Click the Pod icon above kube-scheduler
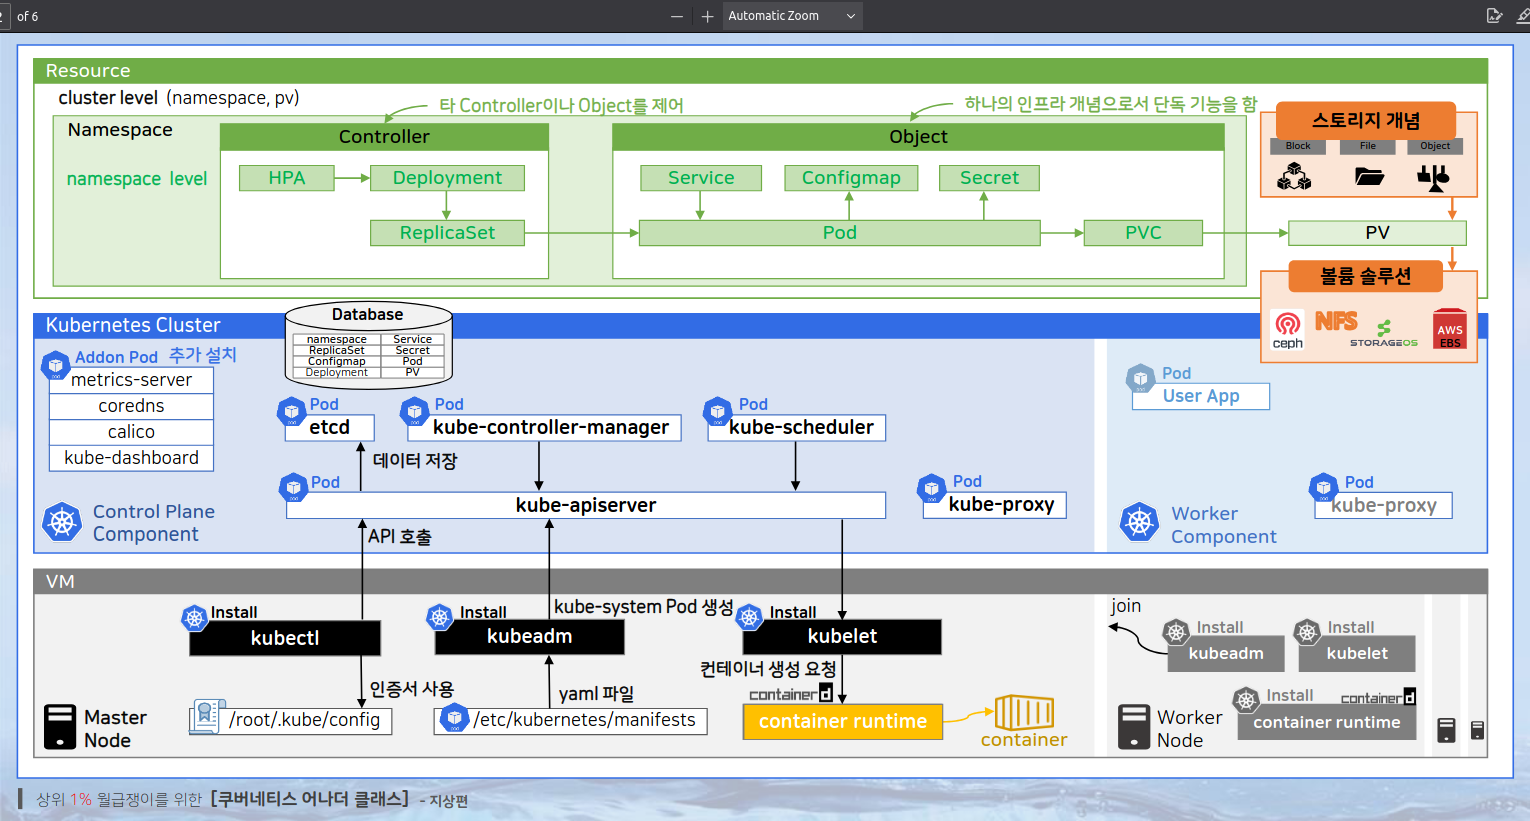This screenshot has height=821, width=1530. click(x=718, y=411)
